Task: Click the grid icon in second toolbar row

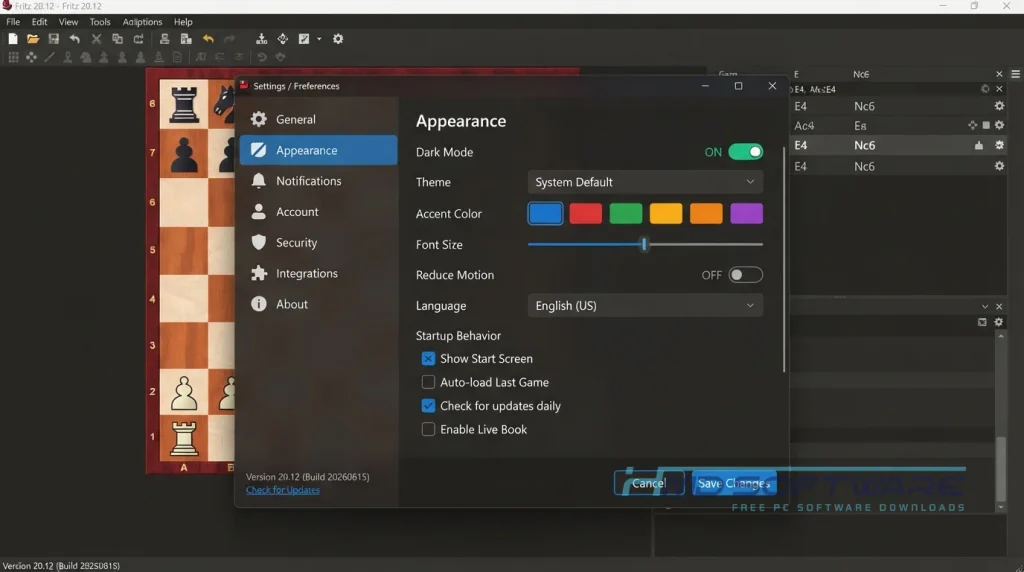Action: pyautogui.click(x=13, y=57)
